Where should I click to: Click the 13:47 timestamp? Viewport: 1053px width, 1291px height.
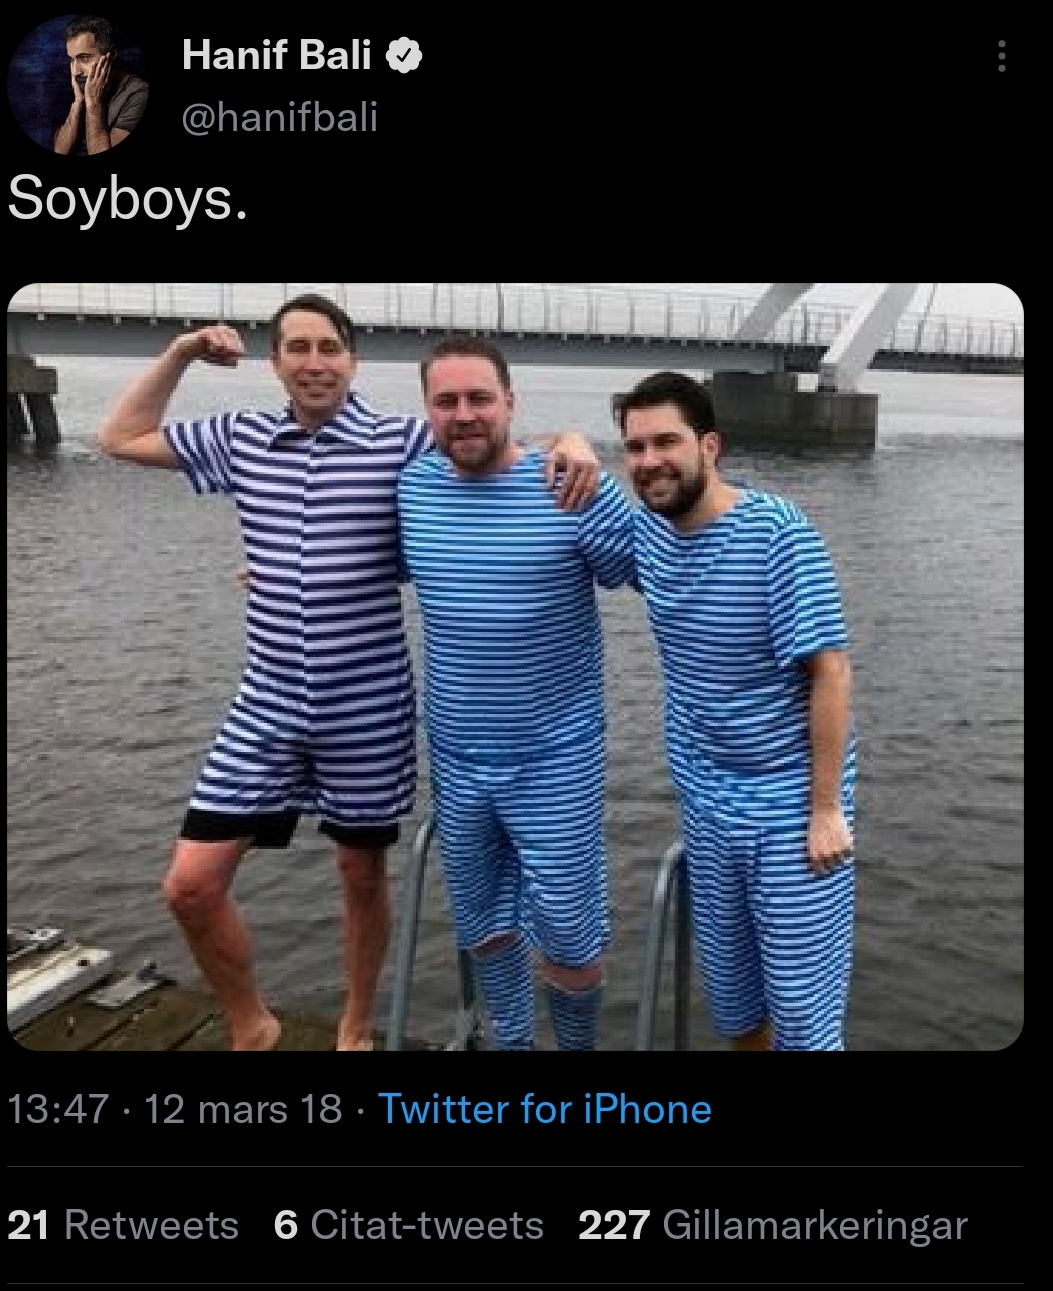58,1109
